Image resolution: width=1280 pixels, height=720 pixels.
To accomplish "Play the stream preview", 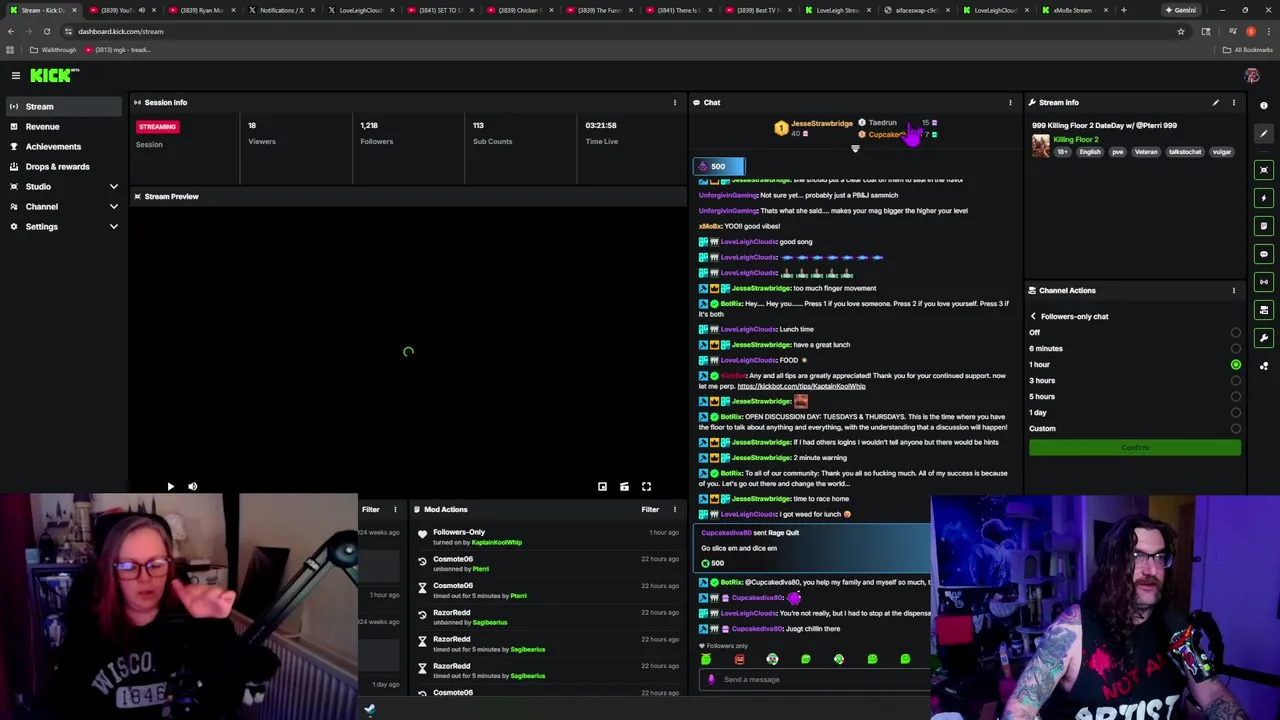I will point(170,486).
